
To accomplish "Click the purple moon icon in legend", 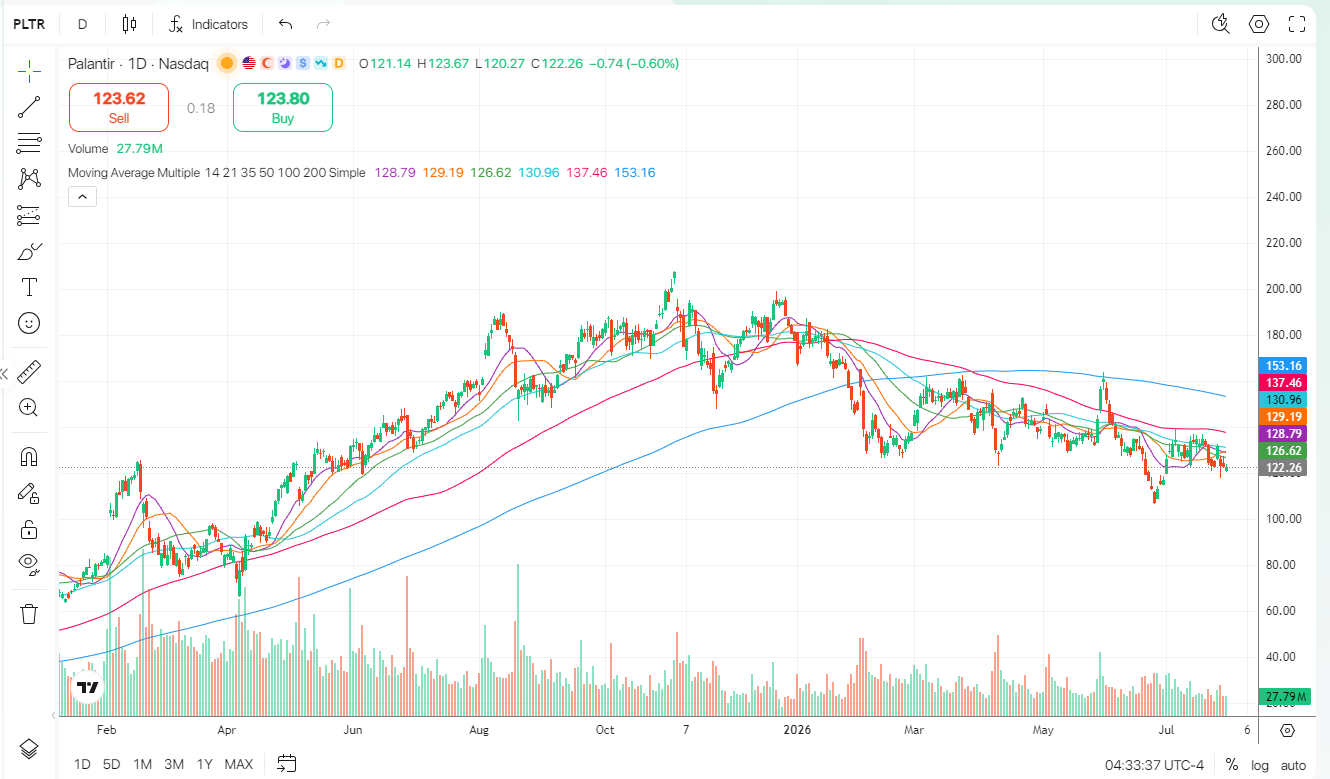I will (285, 63).
